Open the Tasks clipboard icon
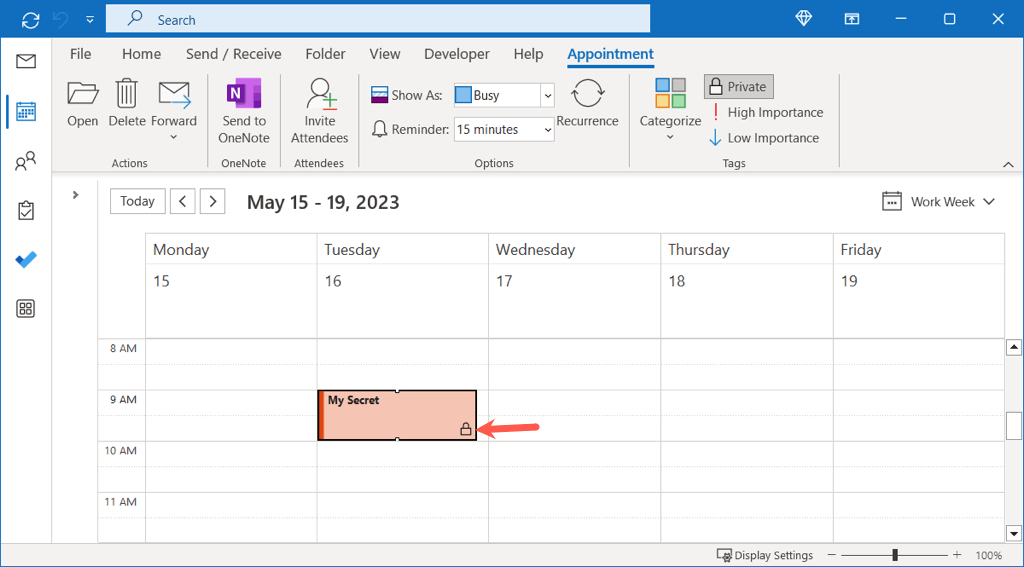The width and height of the screenshot is (1024, 567). pyautogui.click(x=25, y=210)
